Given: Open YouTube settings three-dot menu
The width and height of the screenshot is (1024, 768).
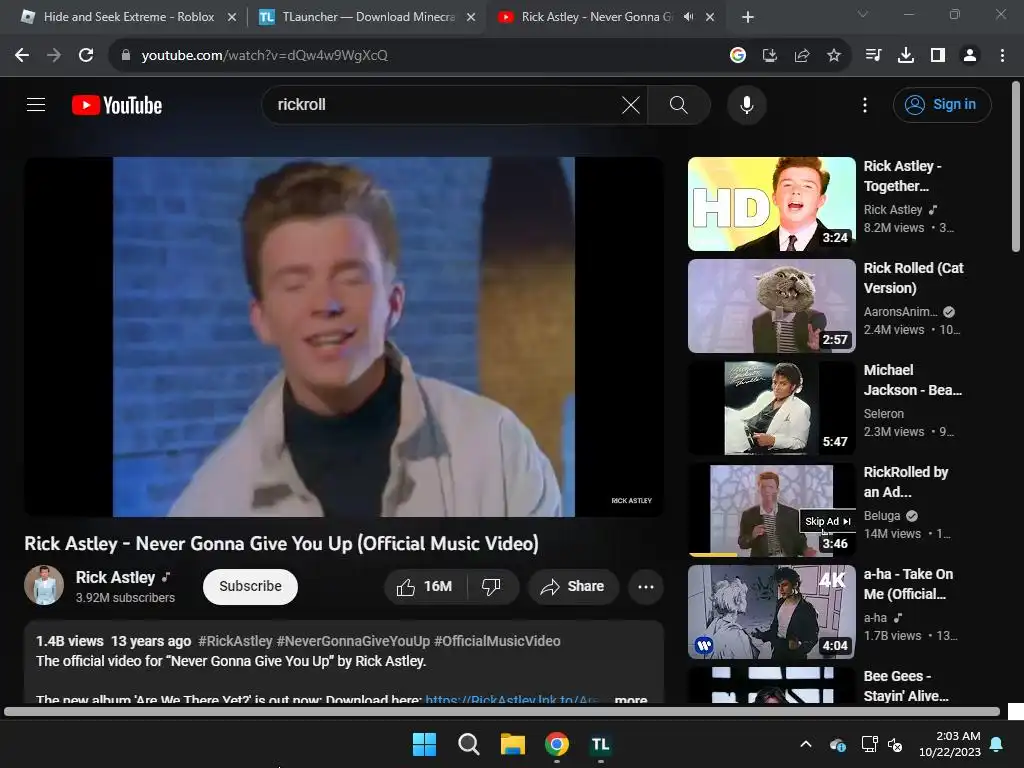Looking at the screenshot, I should pyautogui.click(x=865, y=104).
